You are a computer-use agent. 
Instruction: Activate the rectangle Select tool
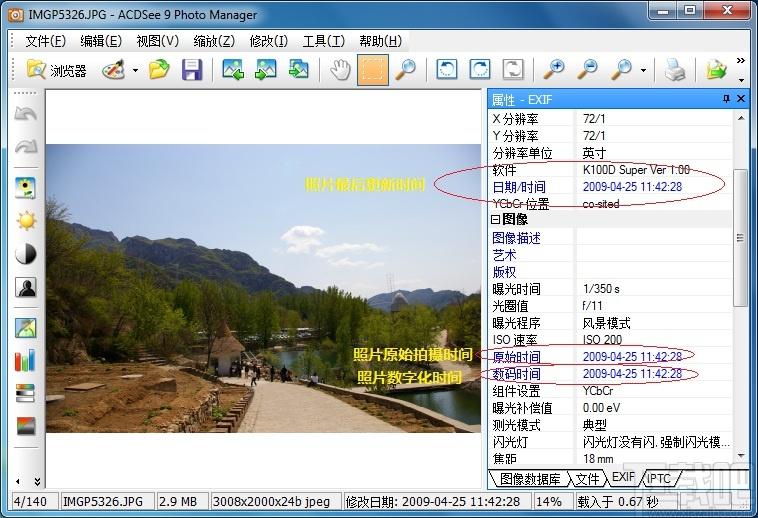[373, 71]
